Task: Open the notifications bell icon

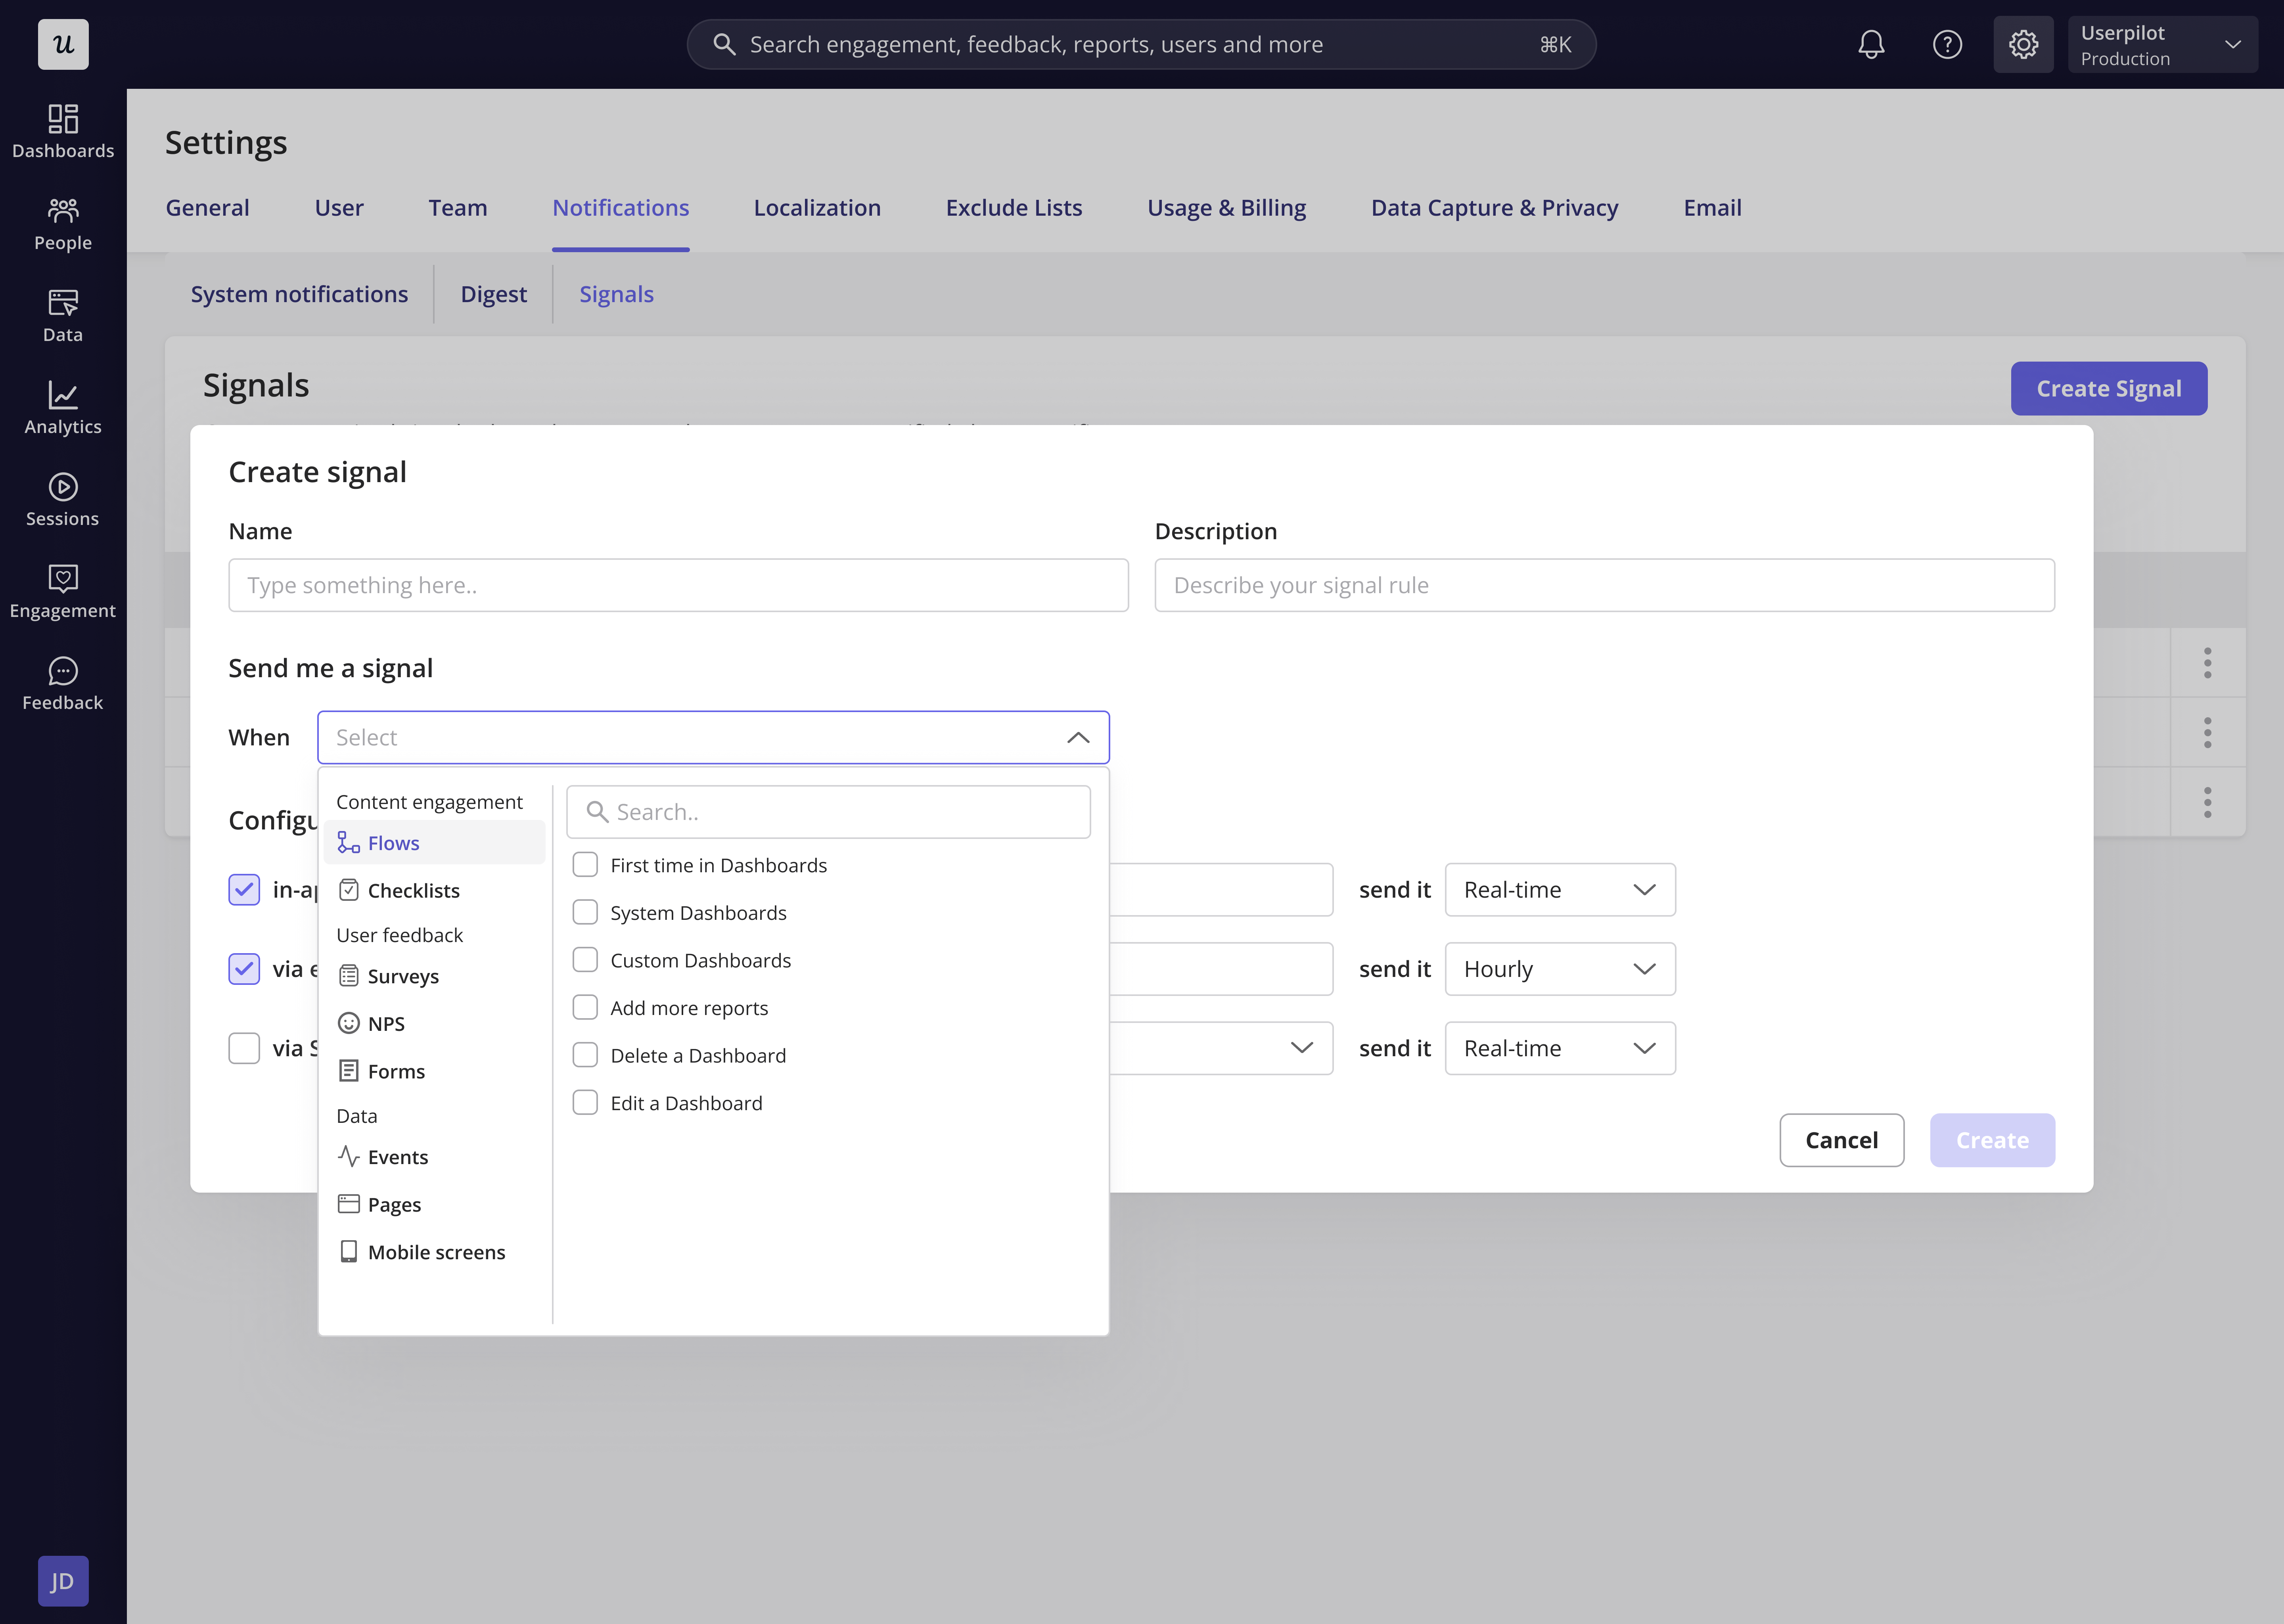Action: (1871, 44)
